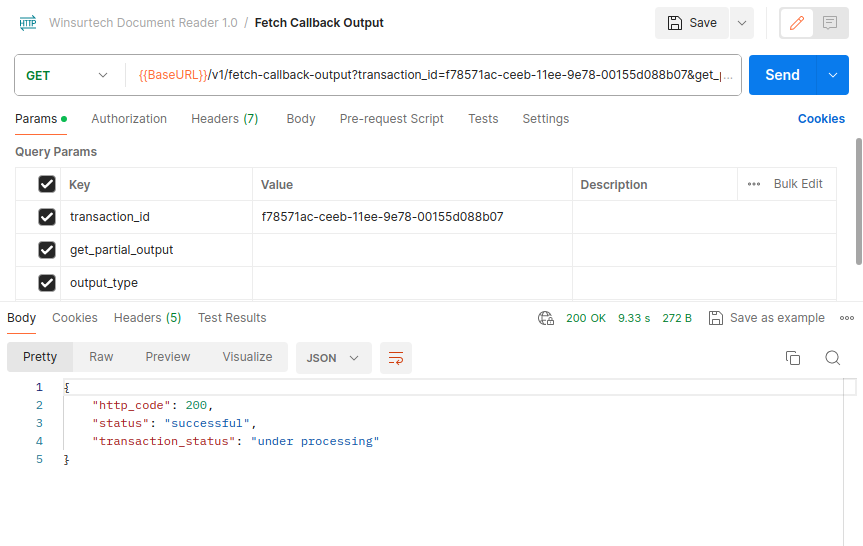Open the GET method dropdown

67,75
